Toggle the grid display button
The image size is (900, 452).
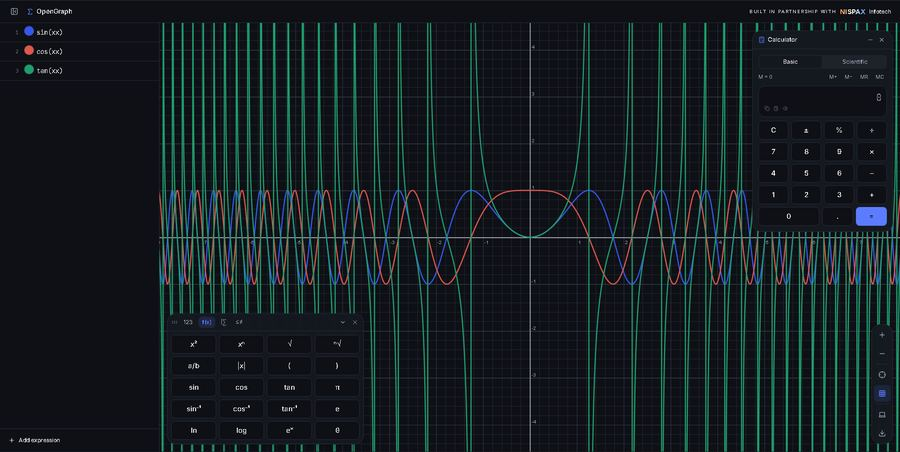point(882,394)
